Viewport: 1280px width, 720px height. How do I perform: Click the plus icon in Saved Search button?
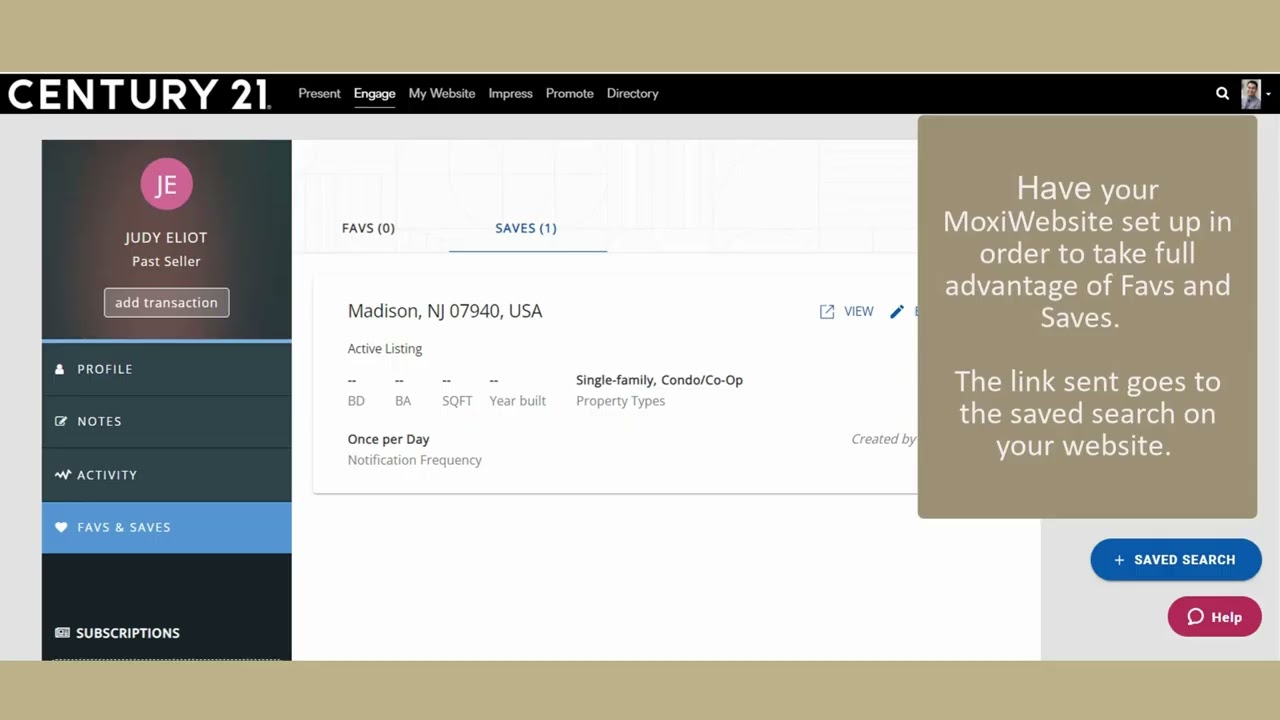pyautogui.click(x=1119, y=560)
